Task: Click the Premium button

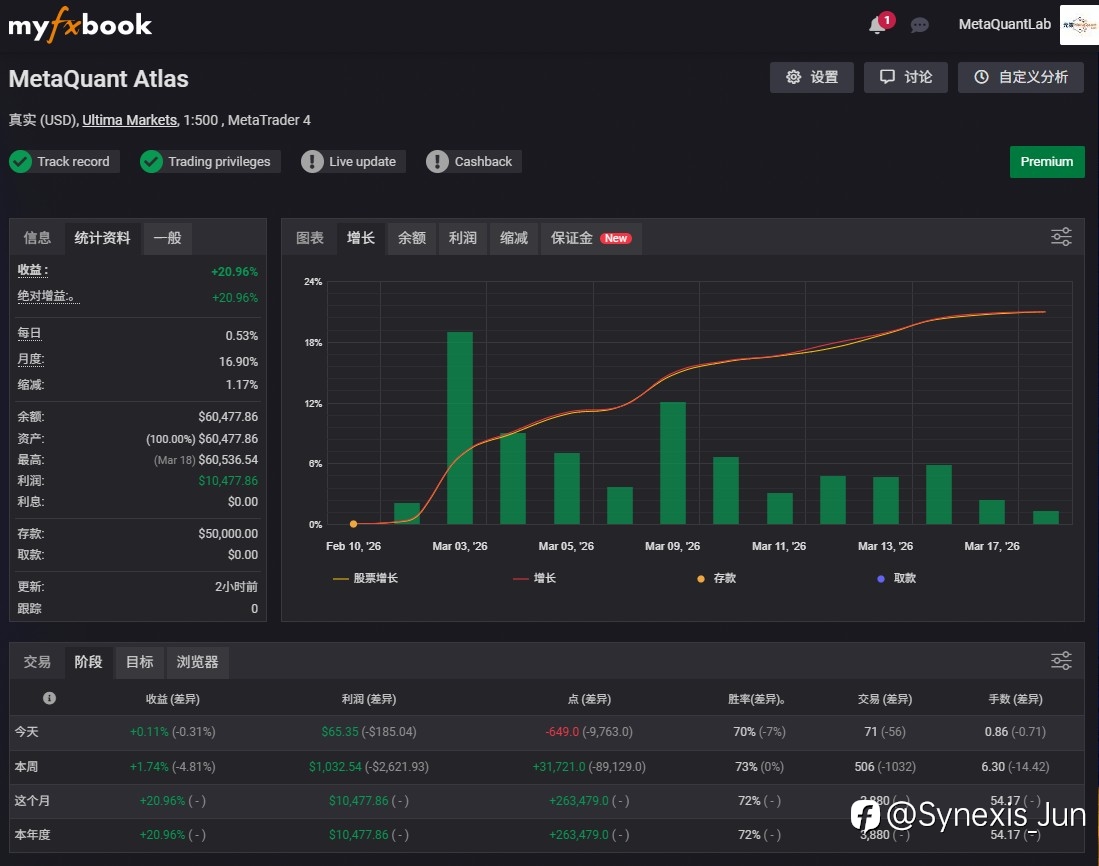Action: tap(1047, 162)
